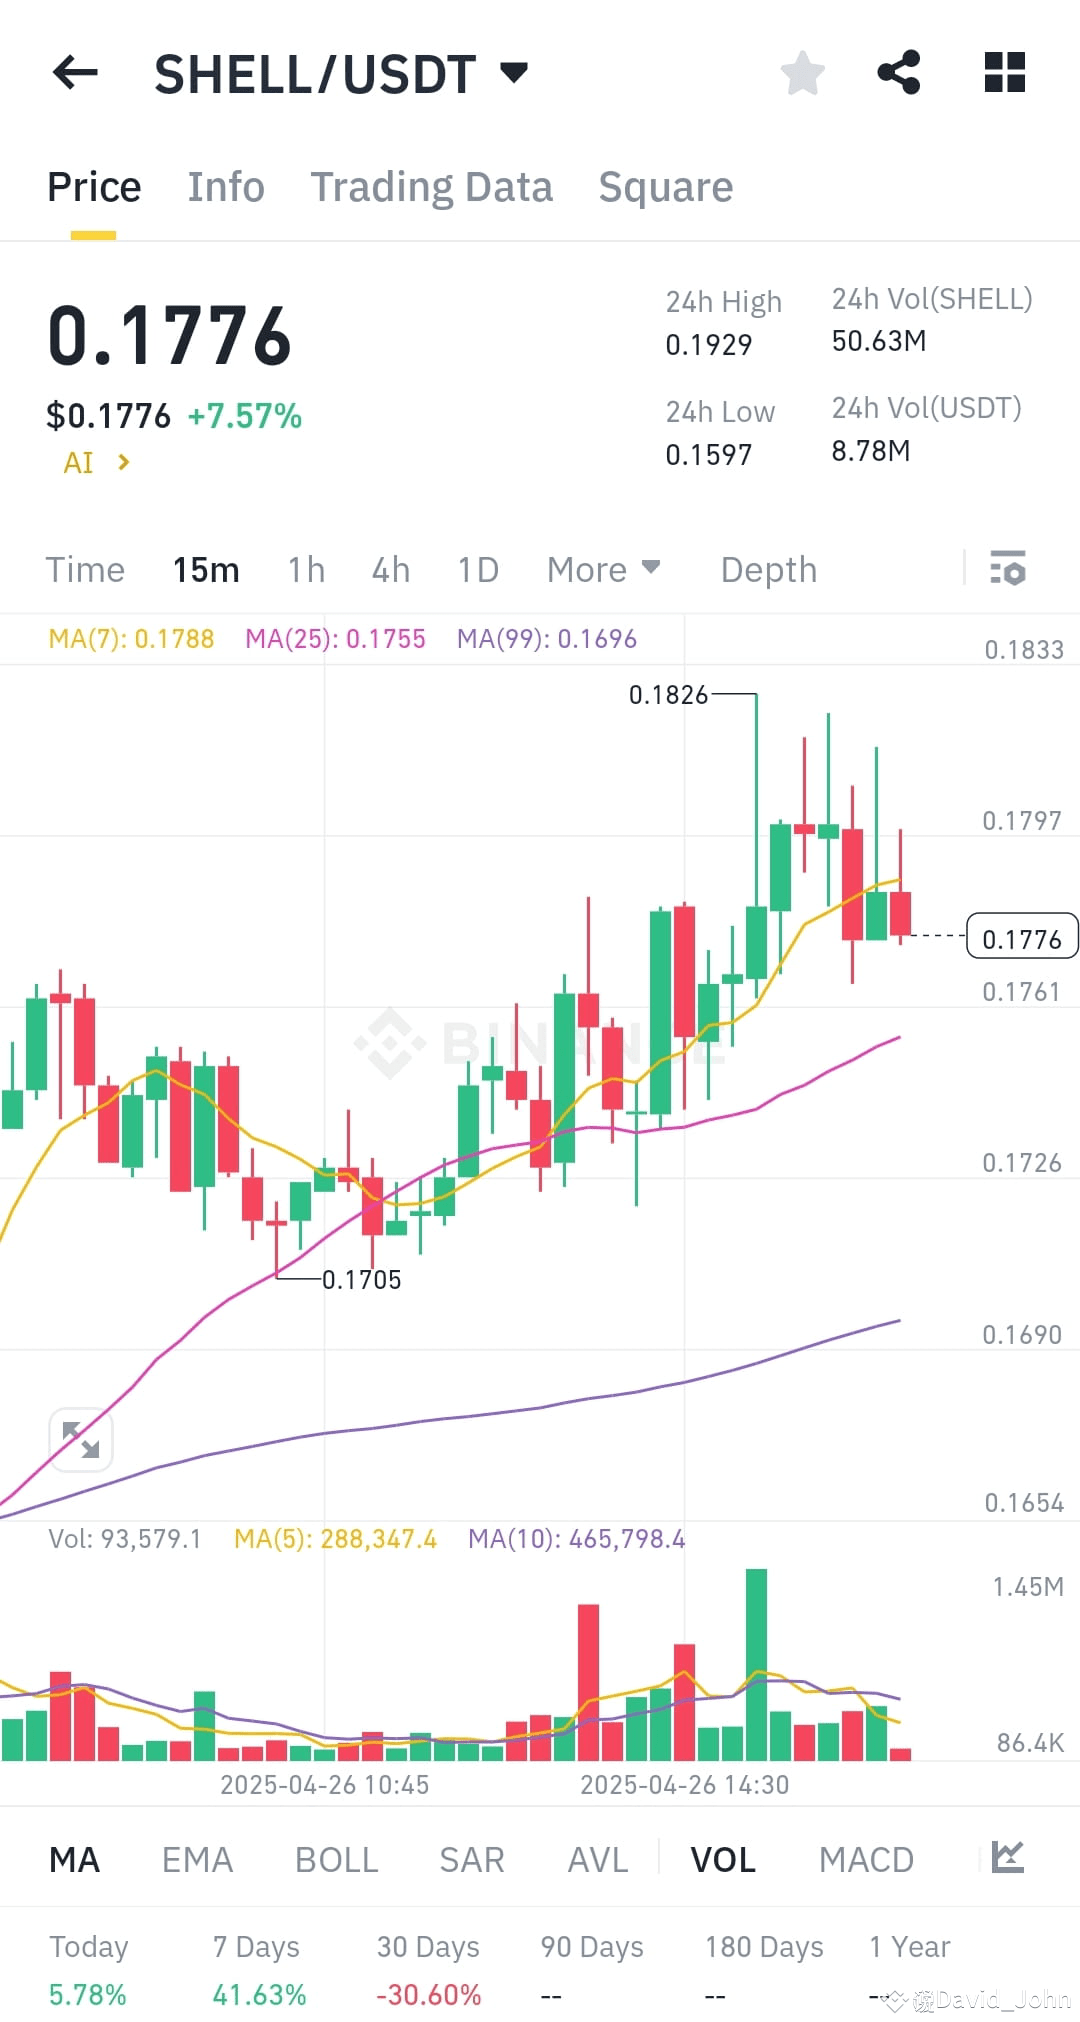Expand the More timeframes dropdown
Image resolution: width=1080 pixels, height=2022 pixels.
pyautogui.click(x=603, y=570)
